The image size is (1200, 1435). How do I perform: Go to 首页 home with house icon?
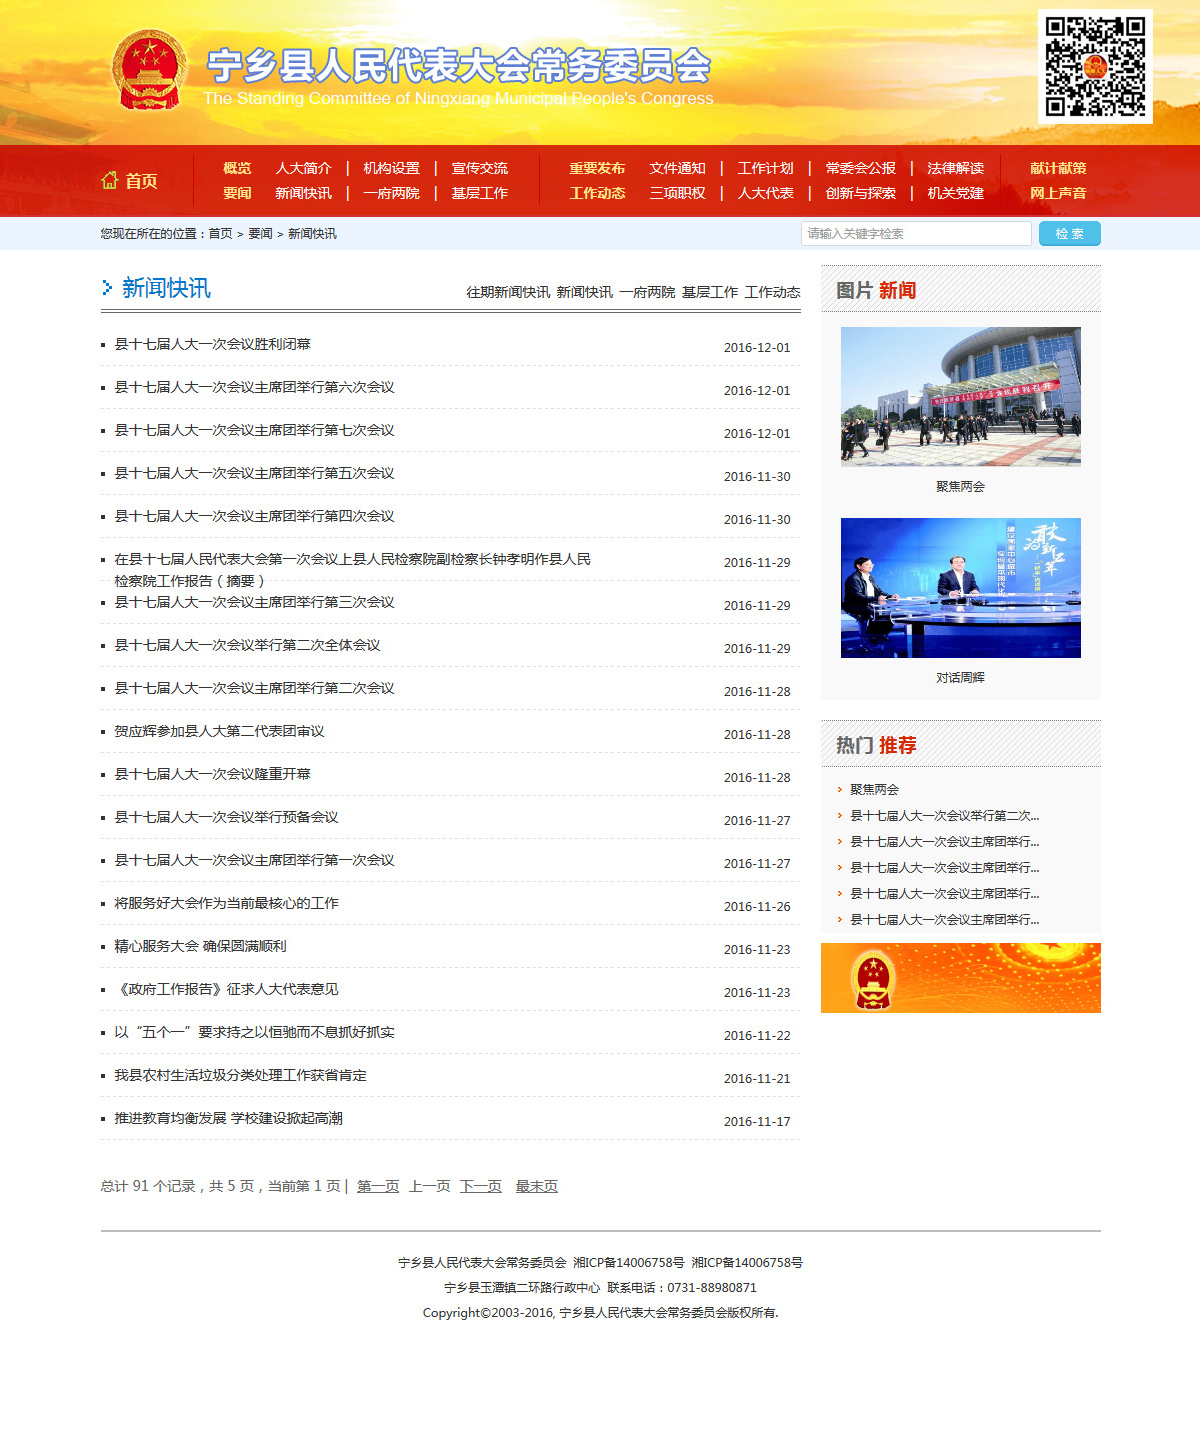[x=130, y=181]
